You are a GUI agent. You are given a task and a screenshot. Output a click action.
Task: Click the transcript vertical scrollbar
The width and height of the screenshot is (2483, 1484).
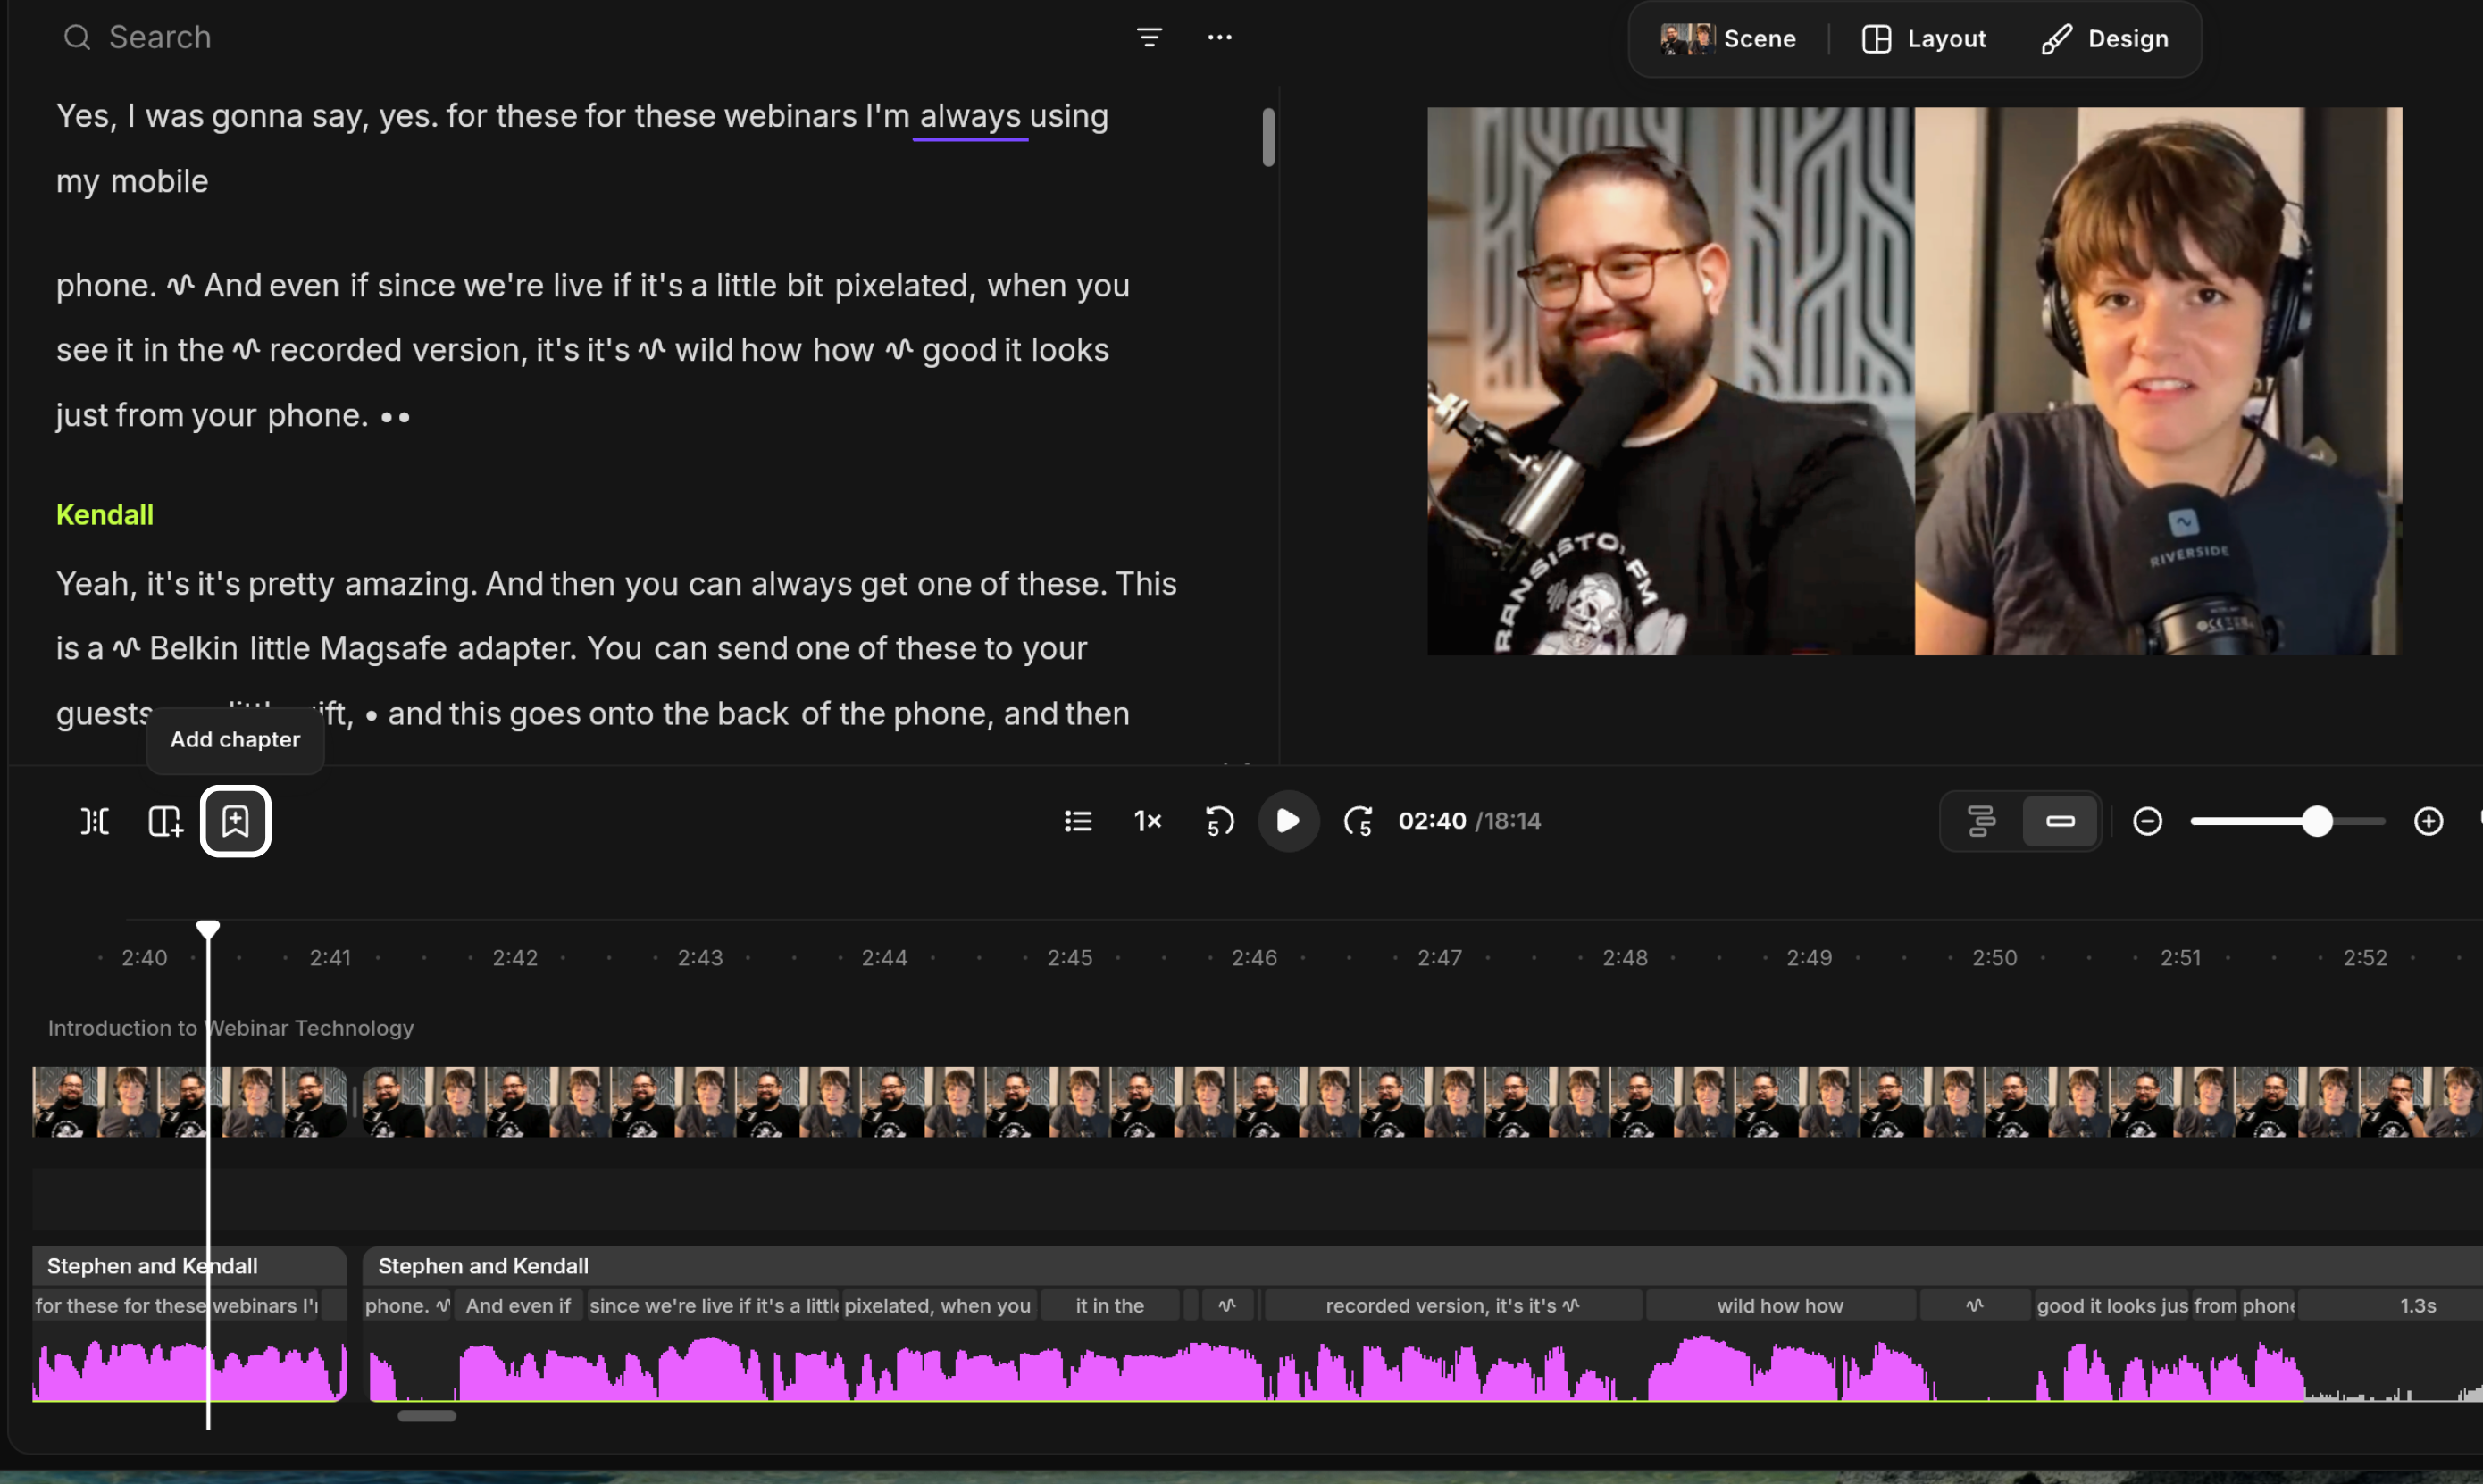(x=1268, y=137)
